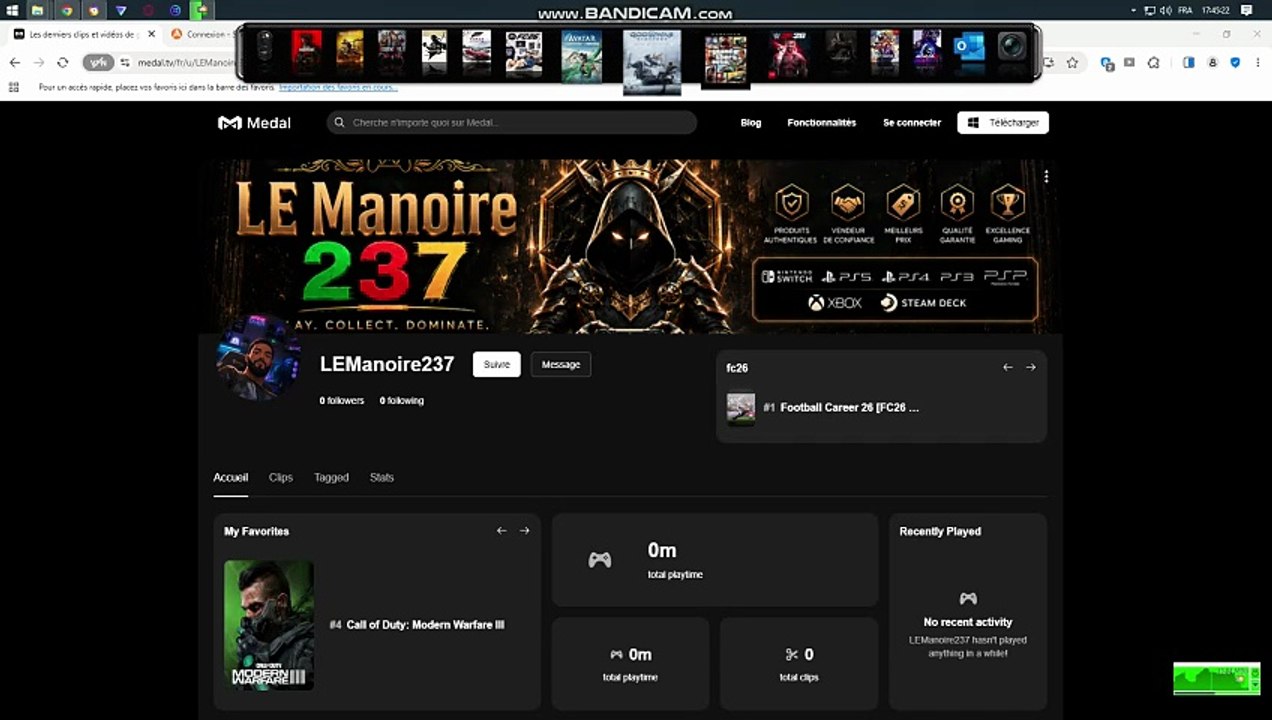Launch God of War from dock

[x=652, y=61]
